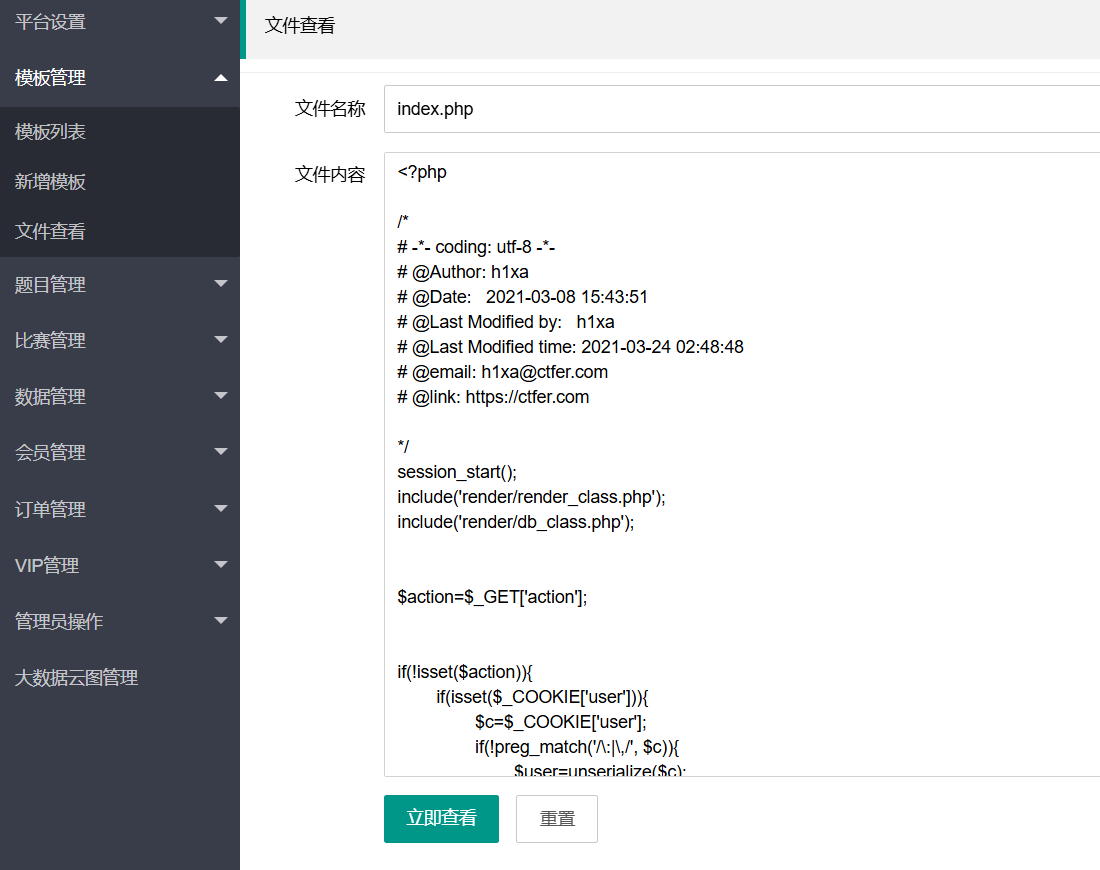The image size is (1100, 870).
Task: Collapse the 模板管理 menu arrow
Action: (221, 78)
